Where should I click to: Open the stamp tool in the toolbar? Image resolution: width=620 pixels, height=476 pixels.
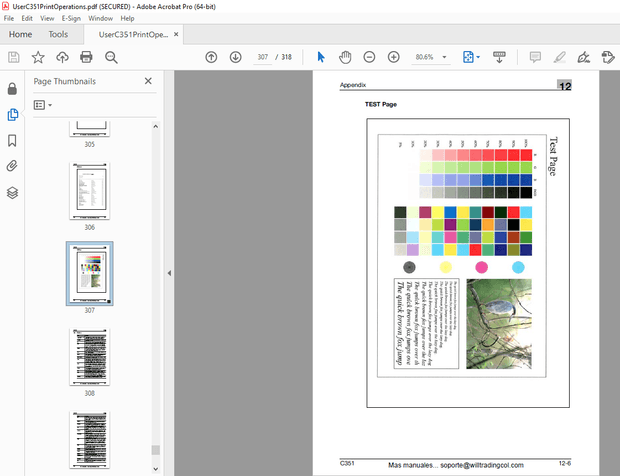[608, 57]
